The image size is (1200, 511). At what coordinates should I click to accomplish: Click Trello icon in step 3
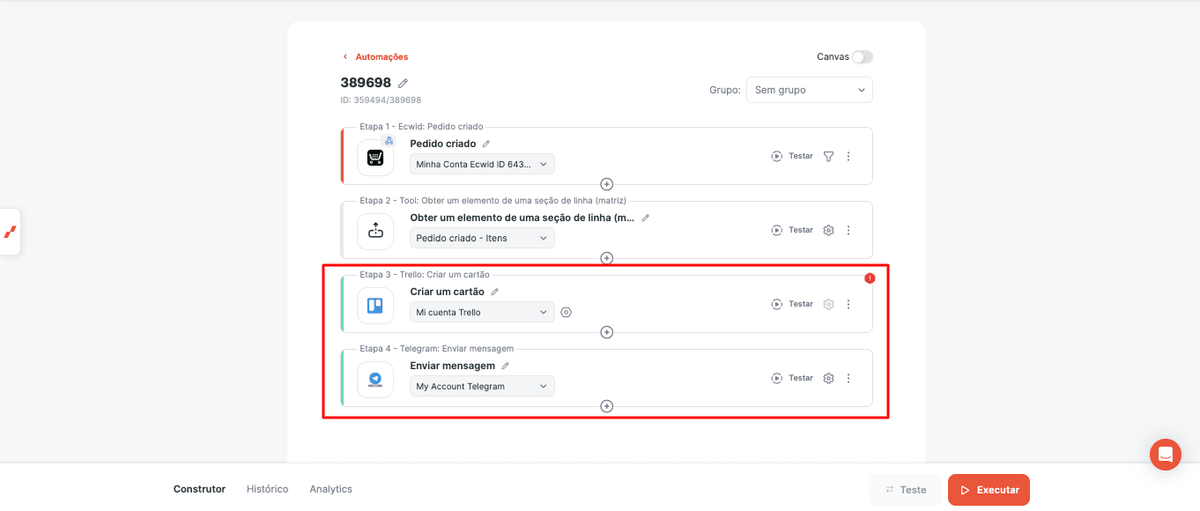(375, 305)
